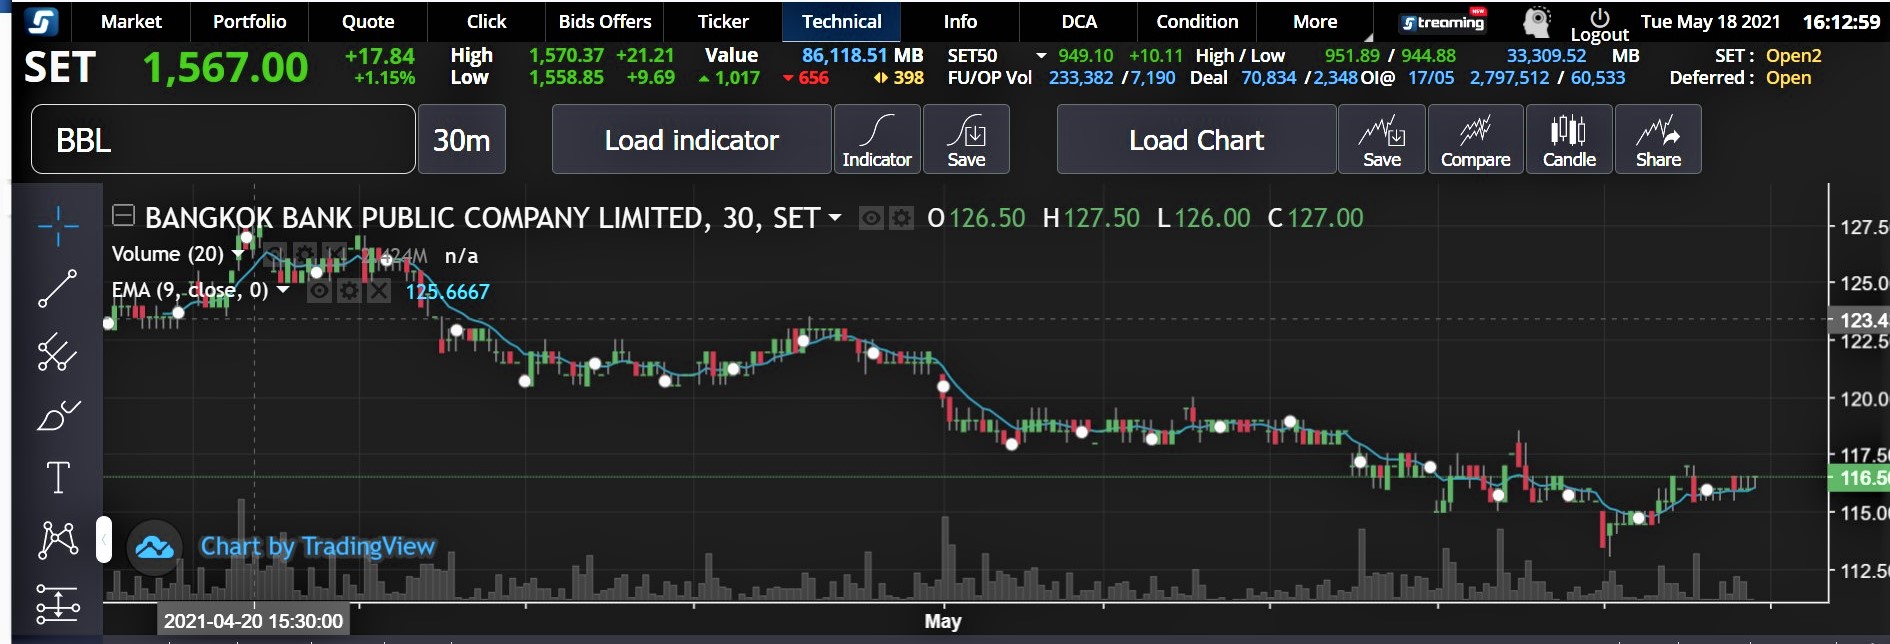Screen dimensions: 1890x644
Task: Open the Indicator button with curve icon
Action: coord(877,140)
